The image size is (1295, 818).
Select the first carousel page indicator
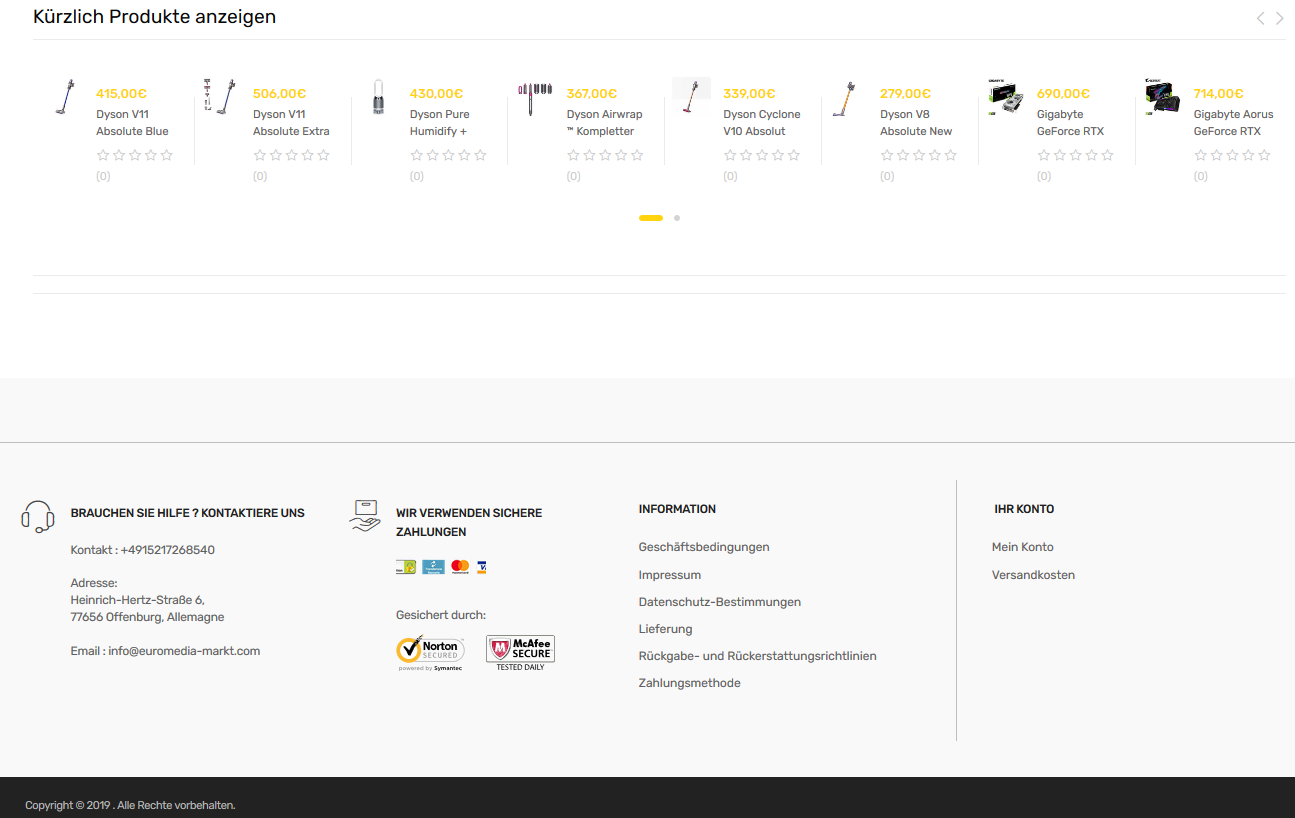[x=651, y=218]
